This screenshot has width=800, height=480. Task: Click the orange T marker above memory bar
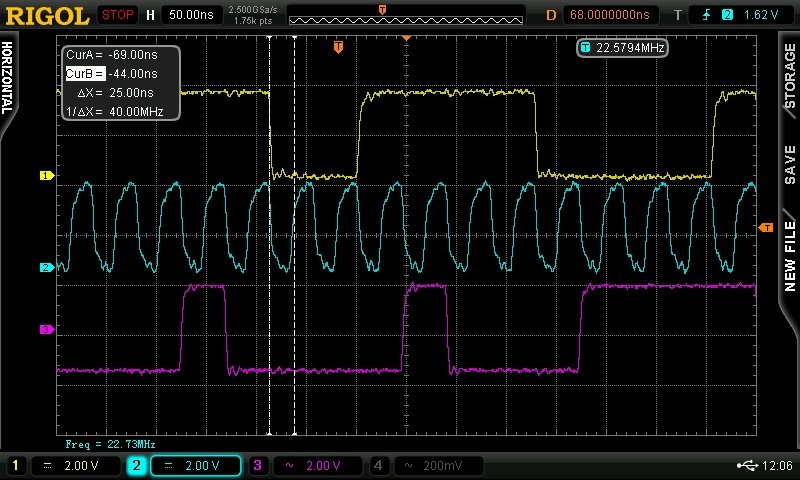click(x=382, y=9)
